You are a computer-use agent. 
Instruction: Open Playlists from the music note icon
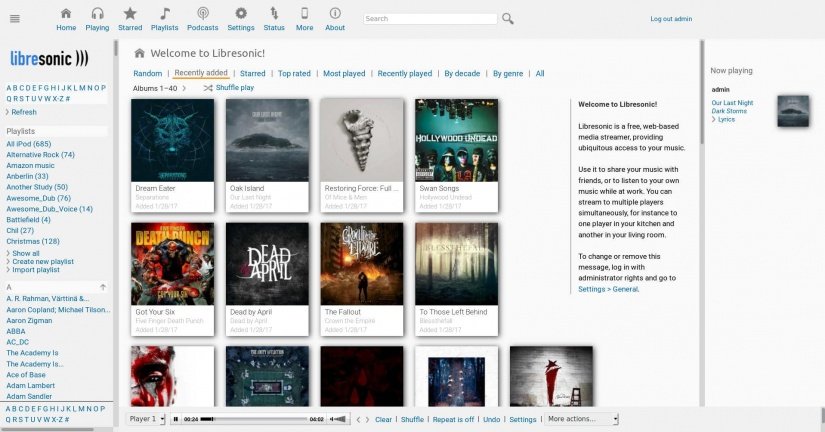(x=165, y=19)
